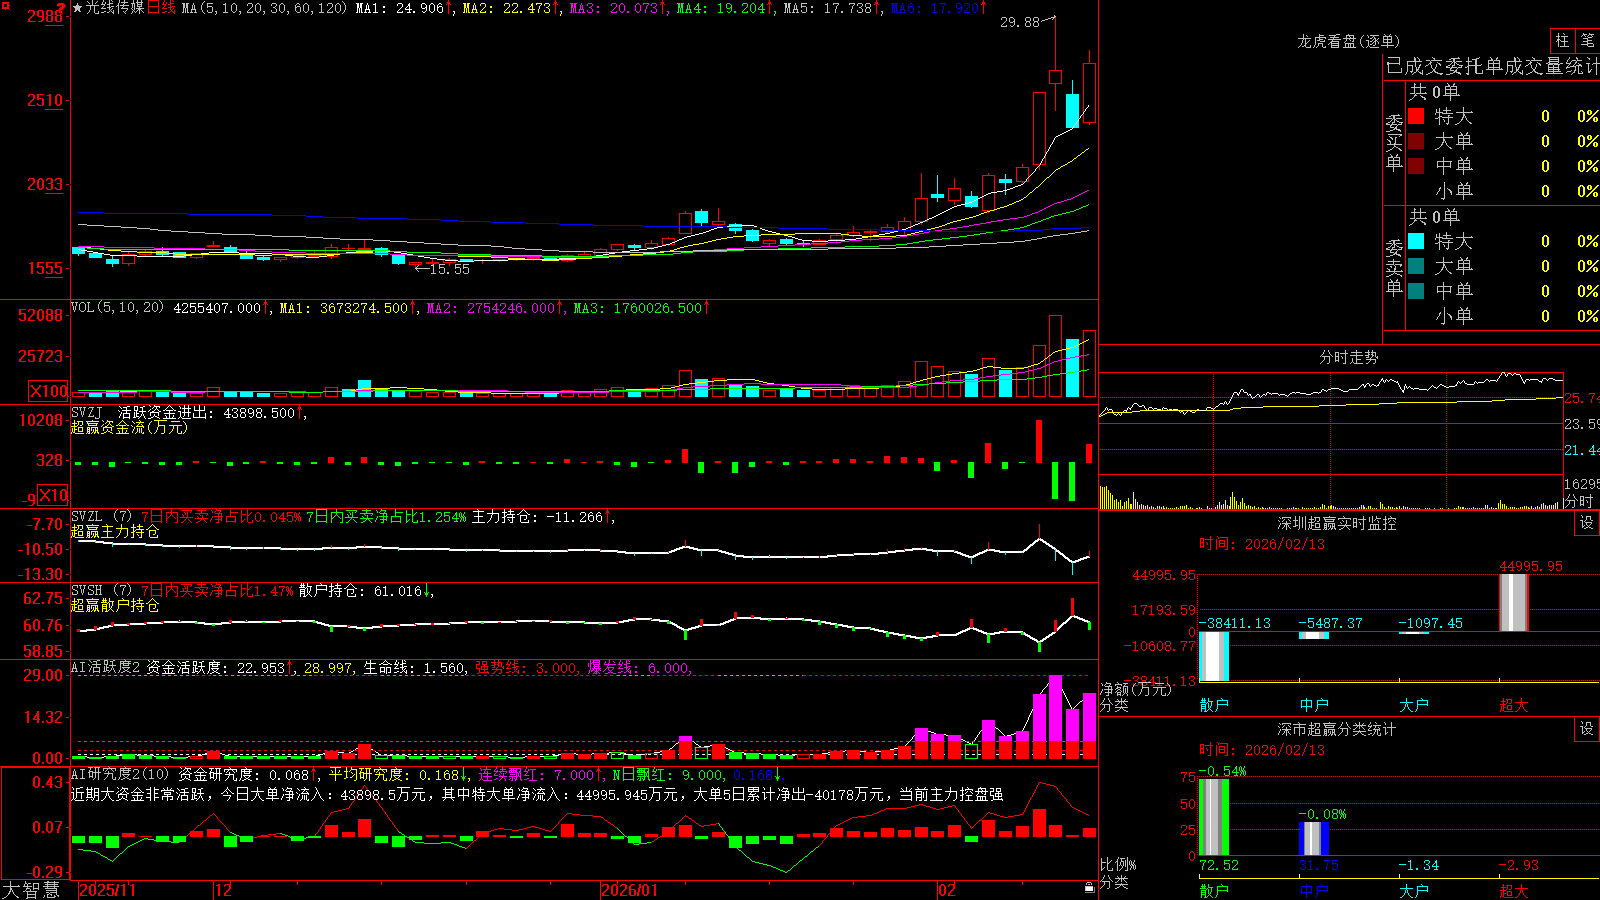Click the 超赢散户持仓 label

tap(115, 605)
